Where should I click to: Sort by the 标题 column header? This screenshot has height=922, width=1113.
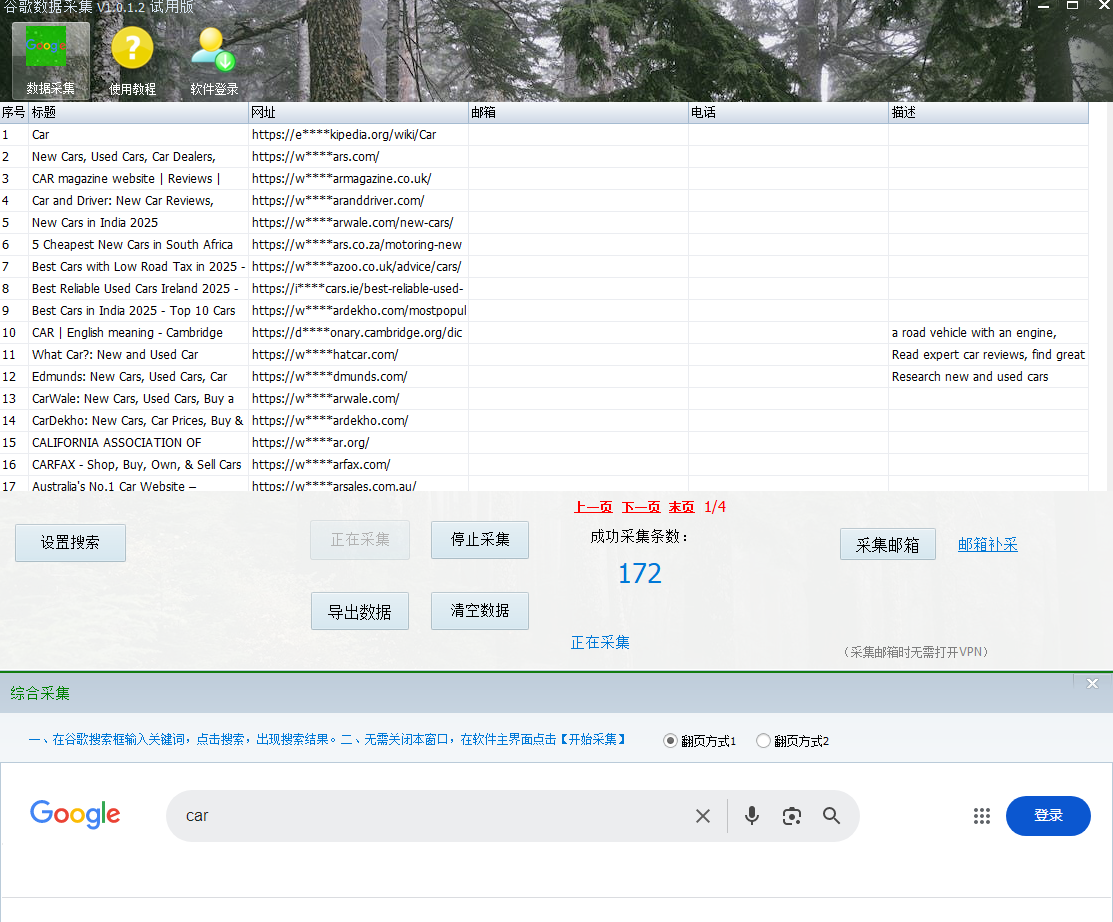(x=138, y=112)
